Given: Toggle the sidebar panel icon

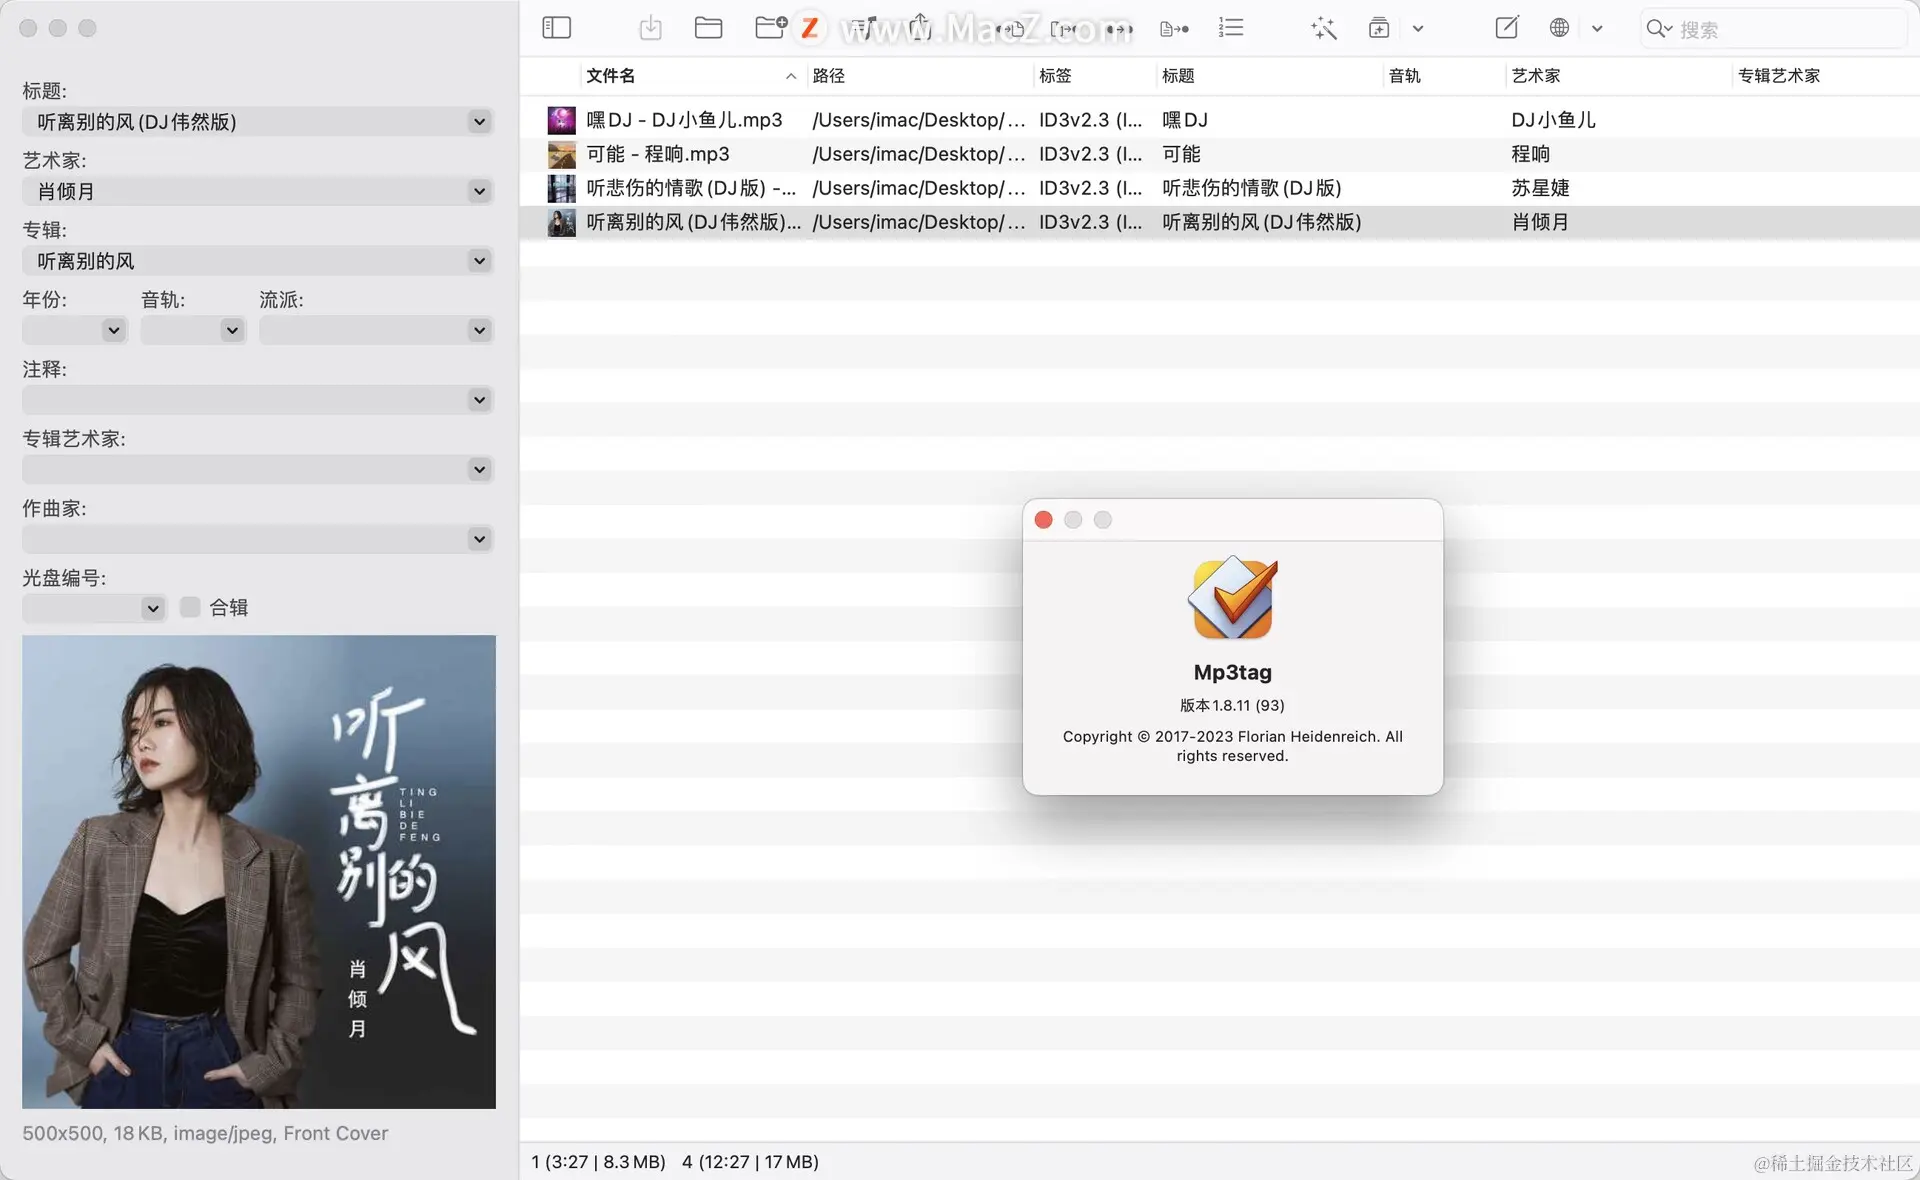Looking at the screenshot, I should pyautogui.click(x=556, y=28).
